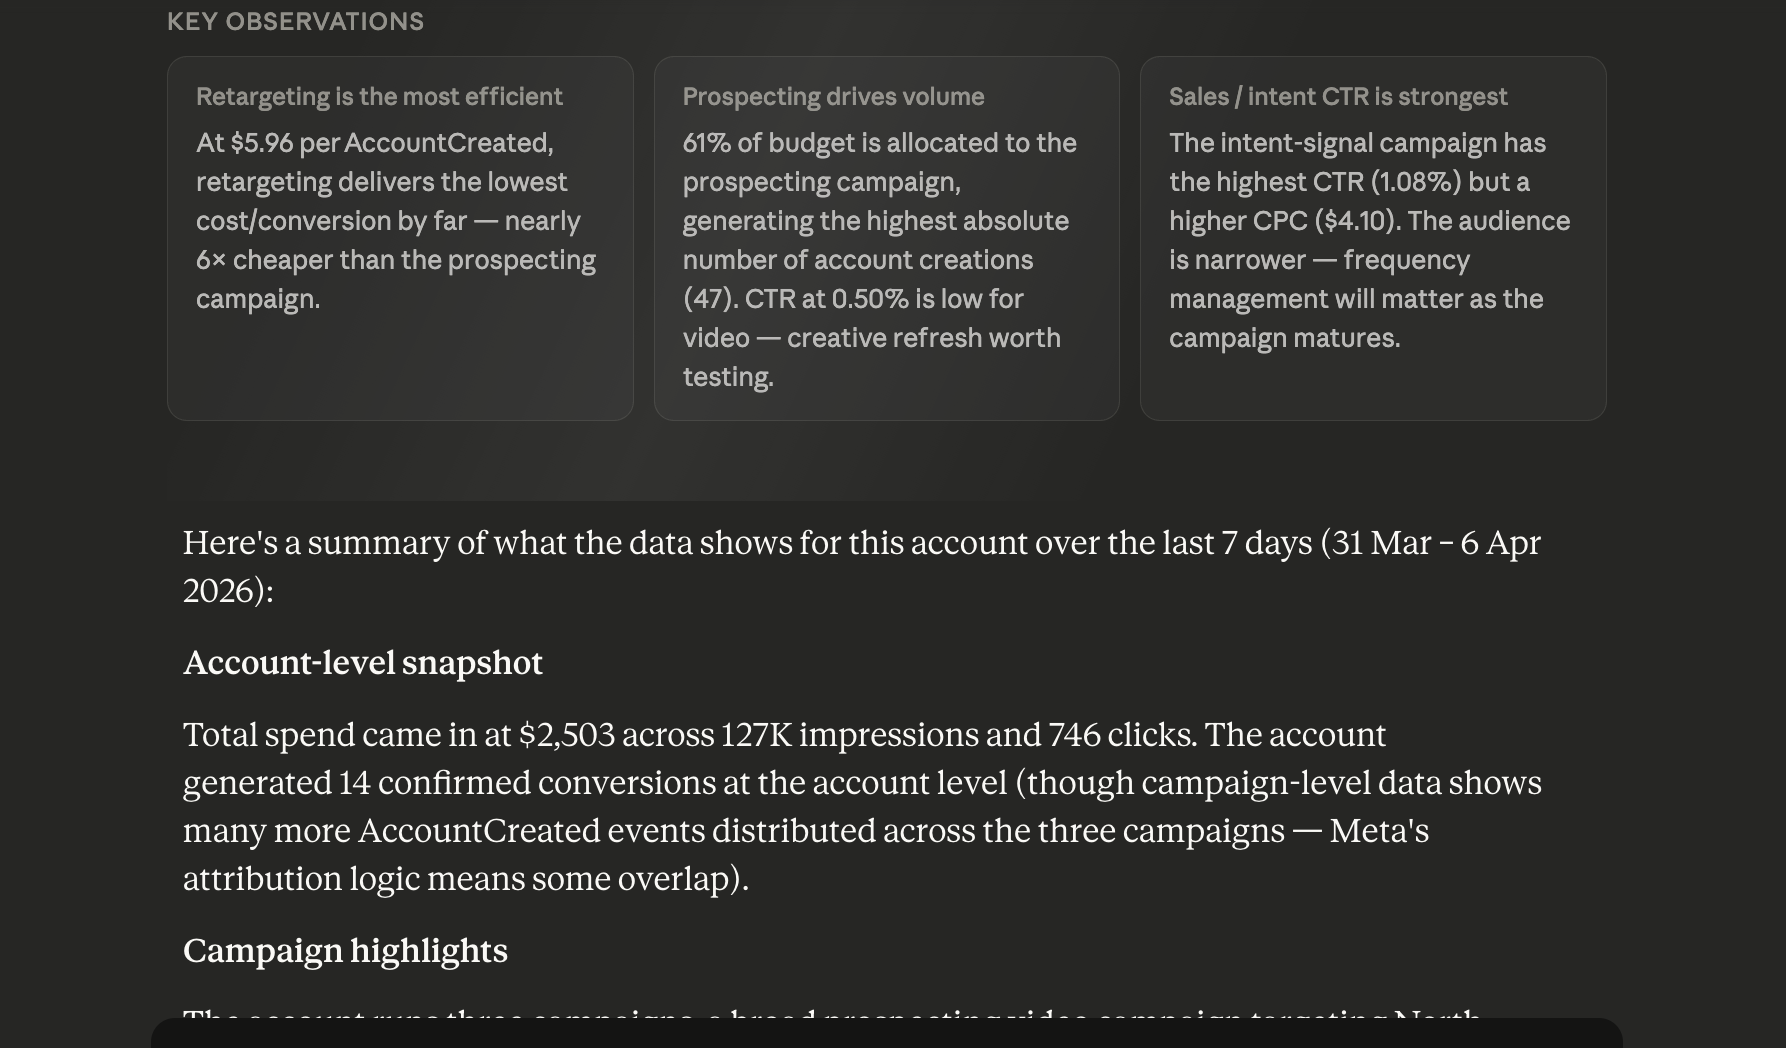Select the 'Retargeting is the most efficient' card title
Screen dimensions: 1786x1048
click(x=379, y=97)
